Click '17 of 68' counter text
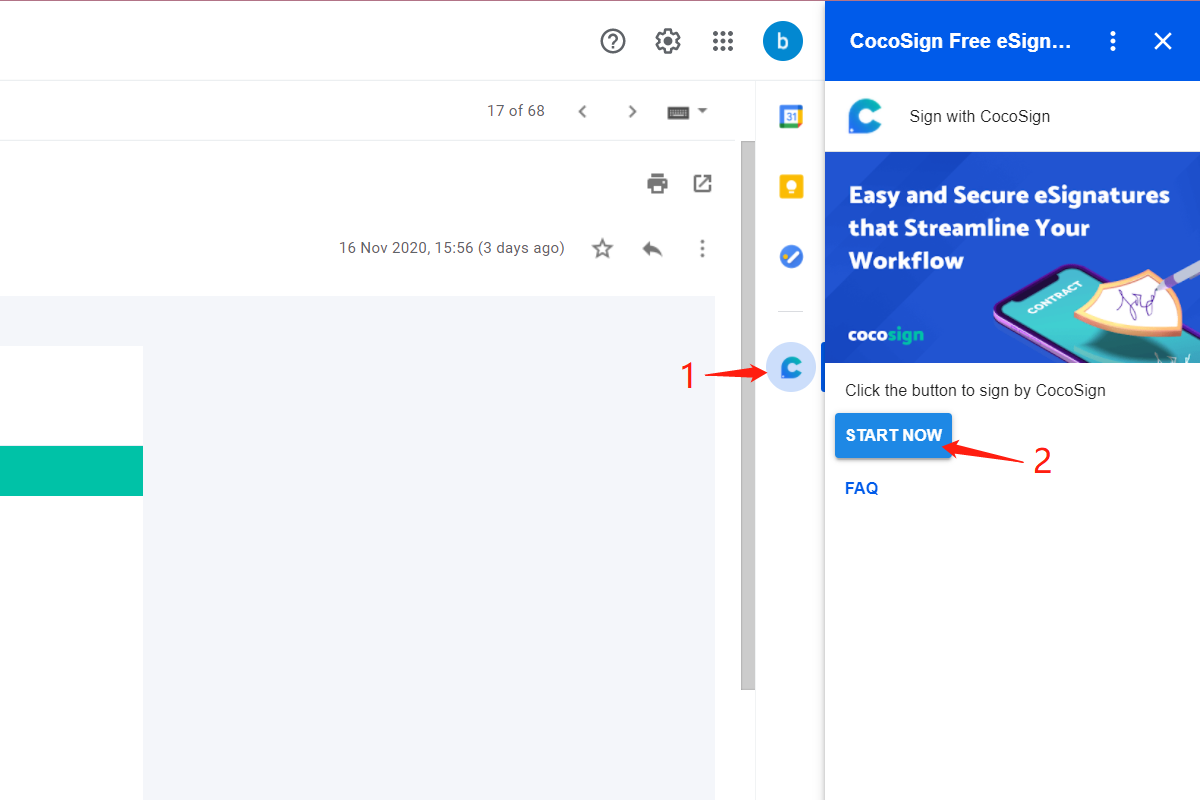 pos(516,111)
